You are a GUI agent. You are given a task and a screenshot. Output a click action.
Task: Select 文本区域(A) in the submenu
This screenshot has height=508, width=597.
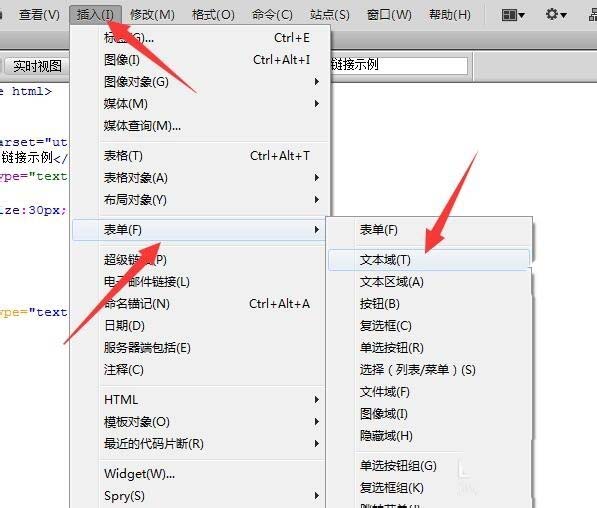429,282
